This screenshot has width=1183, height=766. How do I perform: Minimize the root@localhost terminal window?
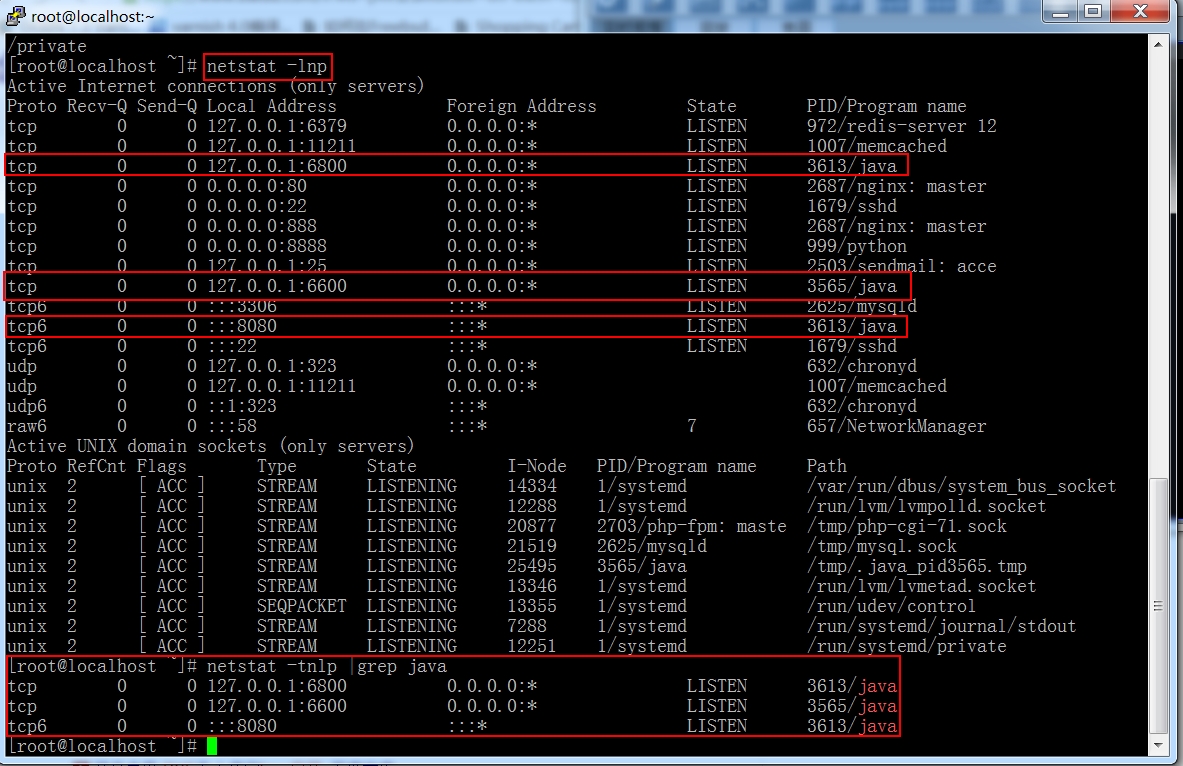point(1060,11)
